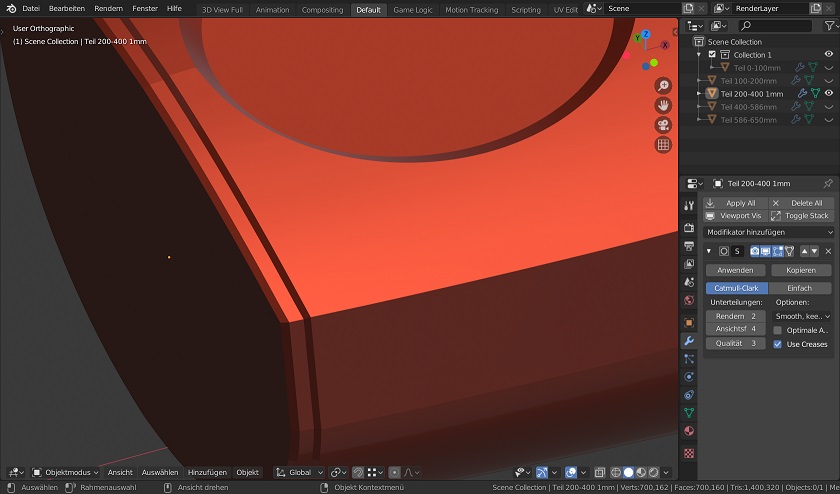Open the Object Data properties triangle icon
Image resolution: width=840 pixels, height=494 pixels.
click(x=689, y=412)
